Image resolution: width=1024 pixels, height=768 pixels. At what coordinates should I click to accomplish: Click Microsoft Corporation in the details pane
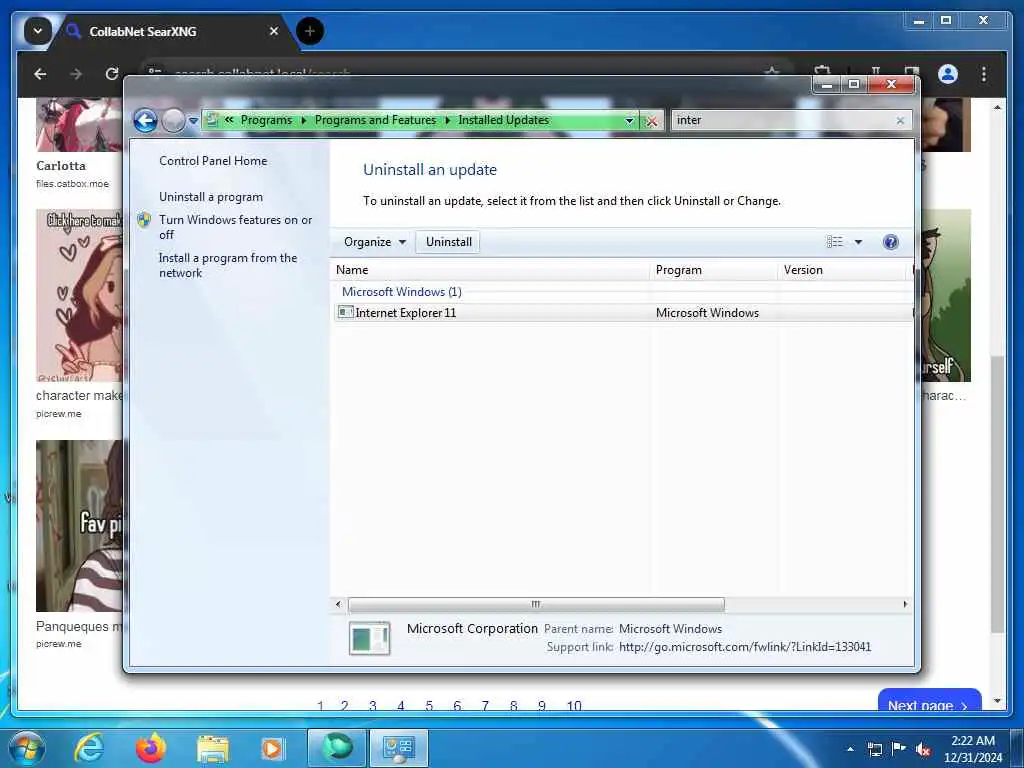point(472,628)
